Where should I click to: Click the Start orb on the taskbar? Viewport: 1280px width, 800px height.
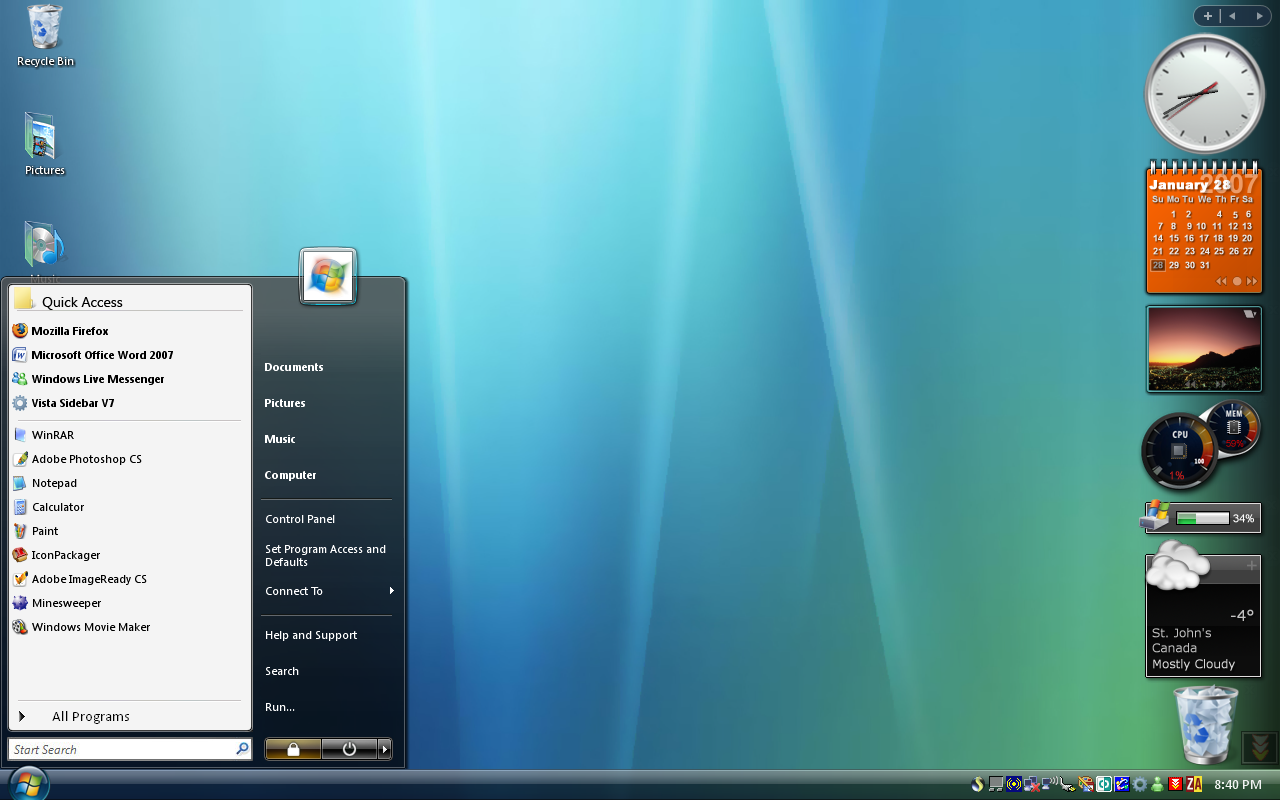(27, 783)
